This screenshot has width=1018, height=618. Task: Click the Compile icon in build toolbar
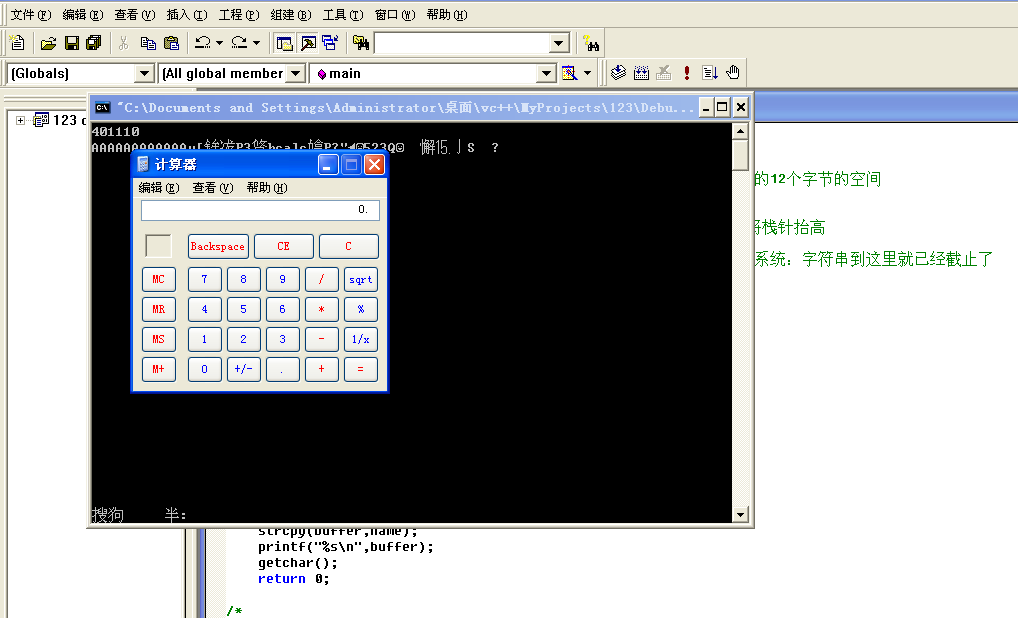(618, 73)
